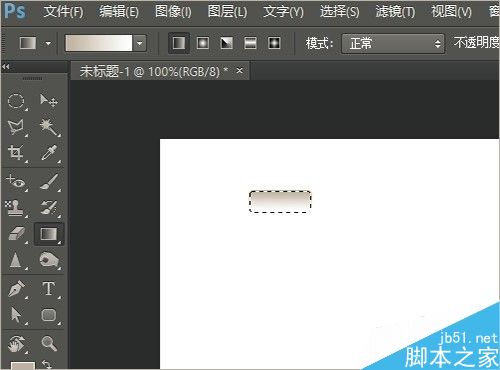Select the Brush tool
The image size is (500, 370).
tap(49, 182)
